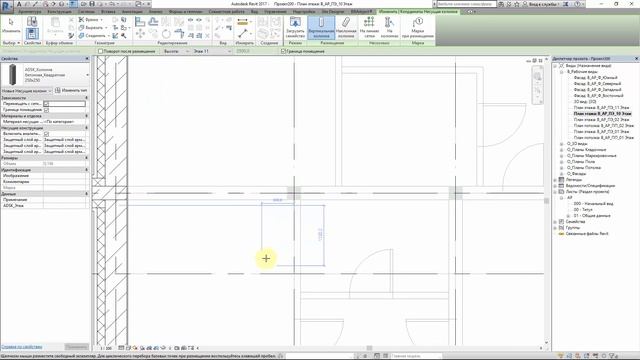Click the Favorites star icon in title bar
Viewport: 640px width, 360px height.
point(516,4)
